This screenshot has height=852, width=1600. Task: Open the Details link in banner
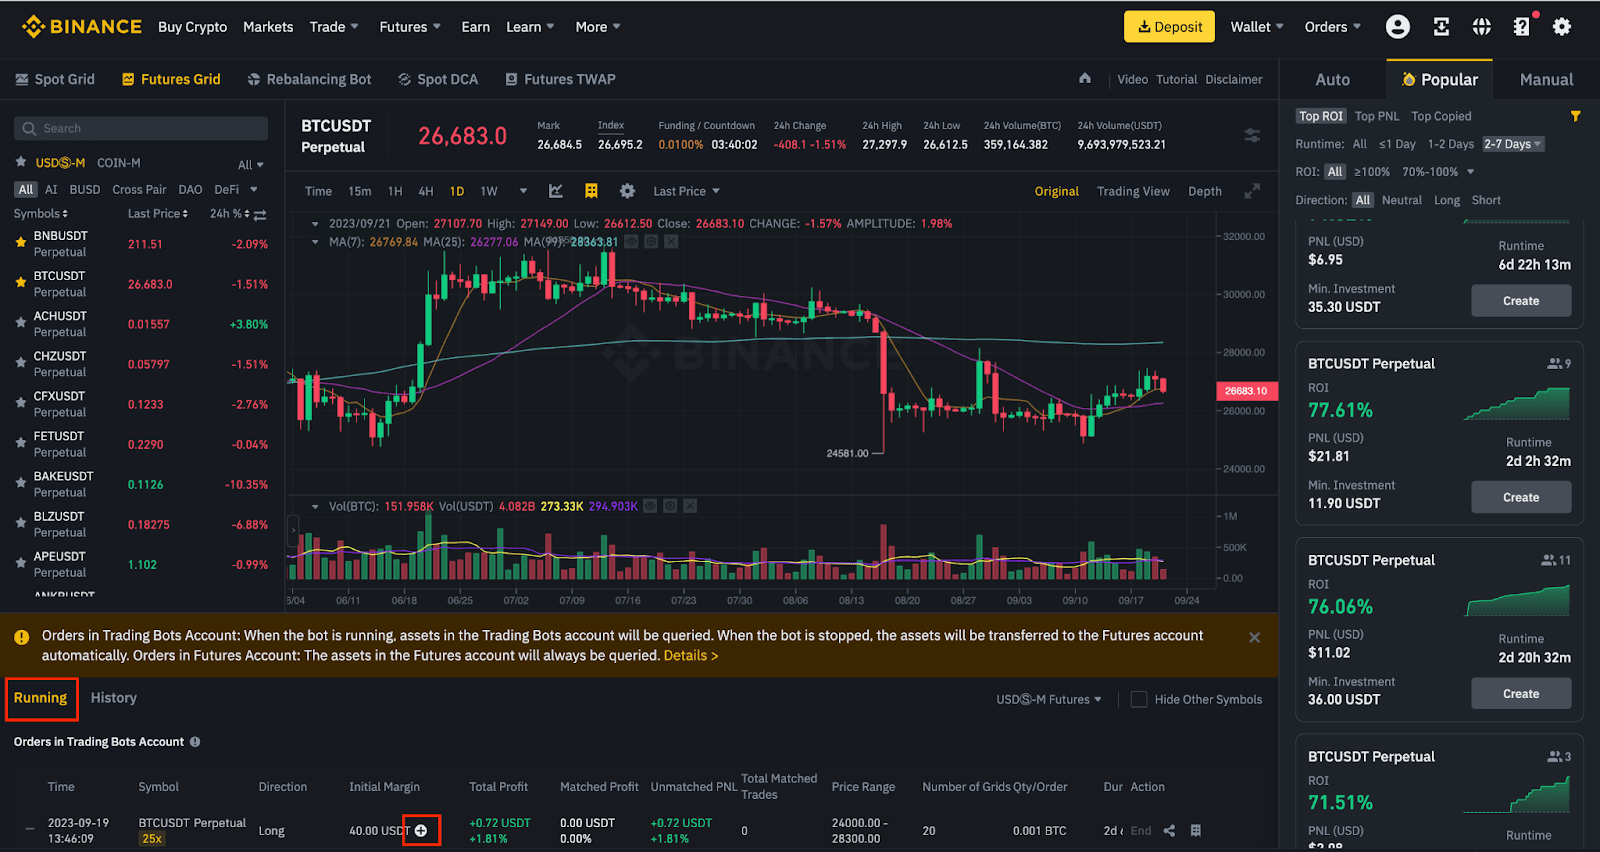pos(691,656)
